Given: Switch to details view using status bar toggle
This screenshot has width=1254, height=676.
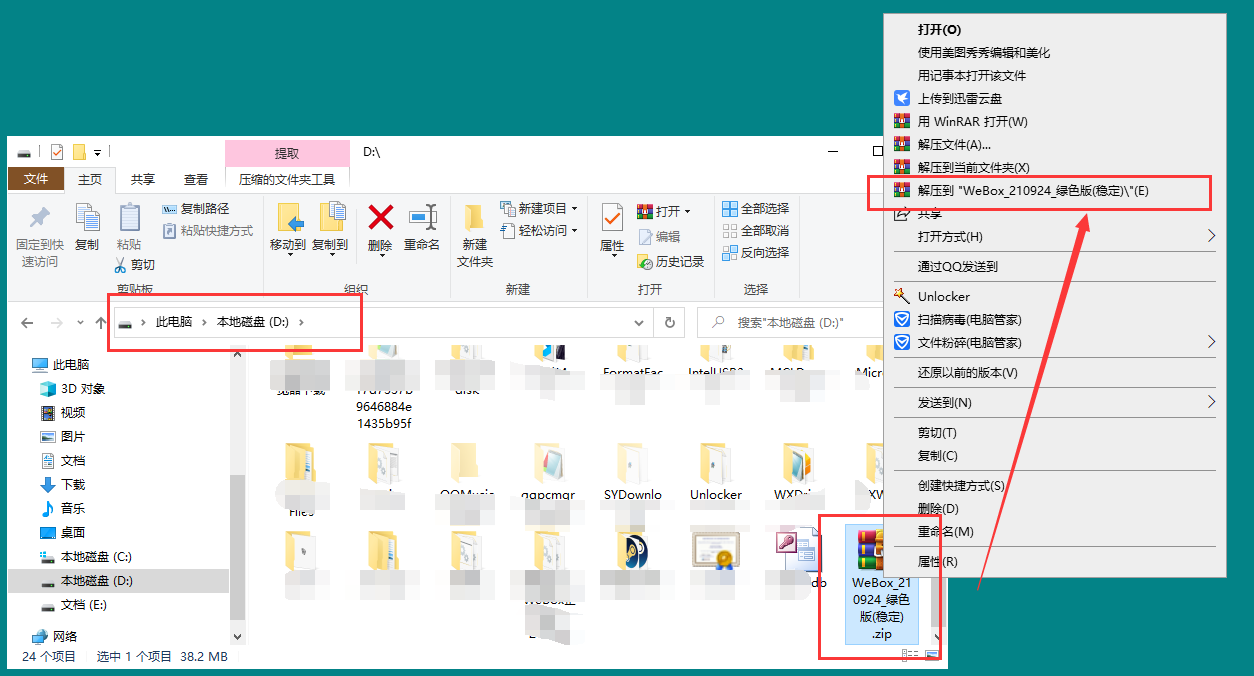Looking at the screenshot, I should [909, 655].
